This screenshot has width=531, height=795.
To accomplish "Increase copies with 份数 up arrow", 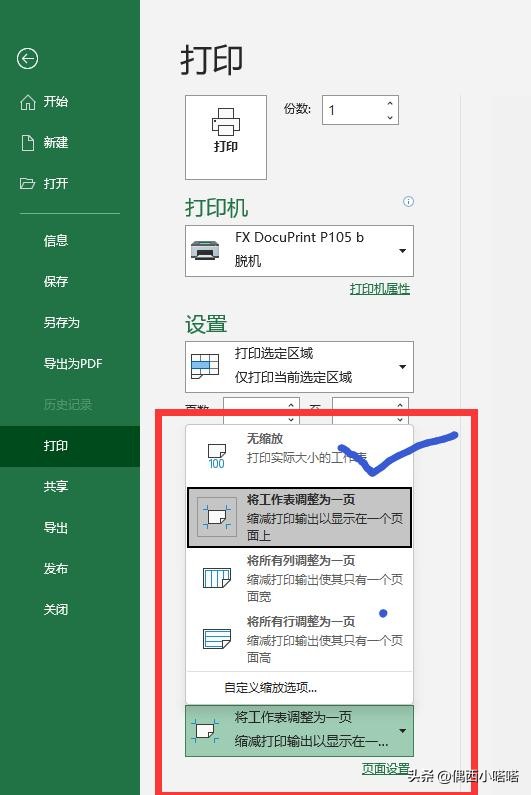I will pos(390,103).
